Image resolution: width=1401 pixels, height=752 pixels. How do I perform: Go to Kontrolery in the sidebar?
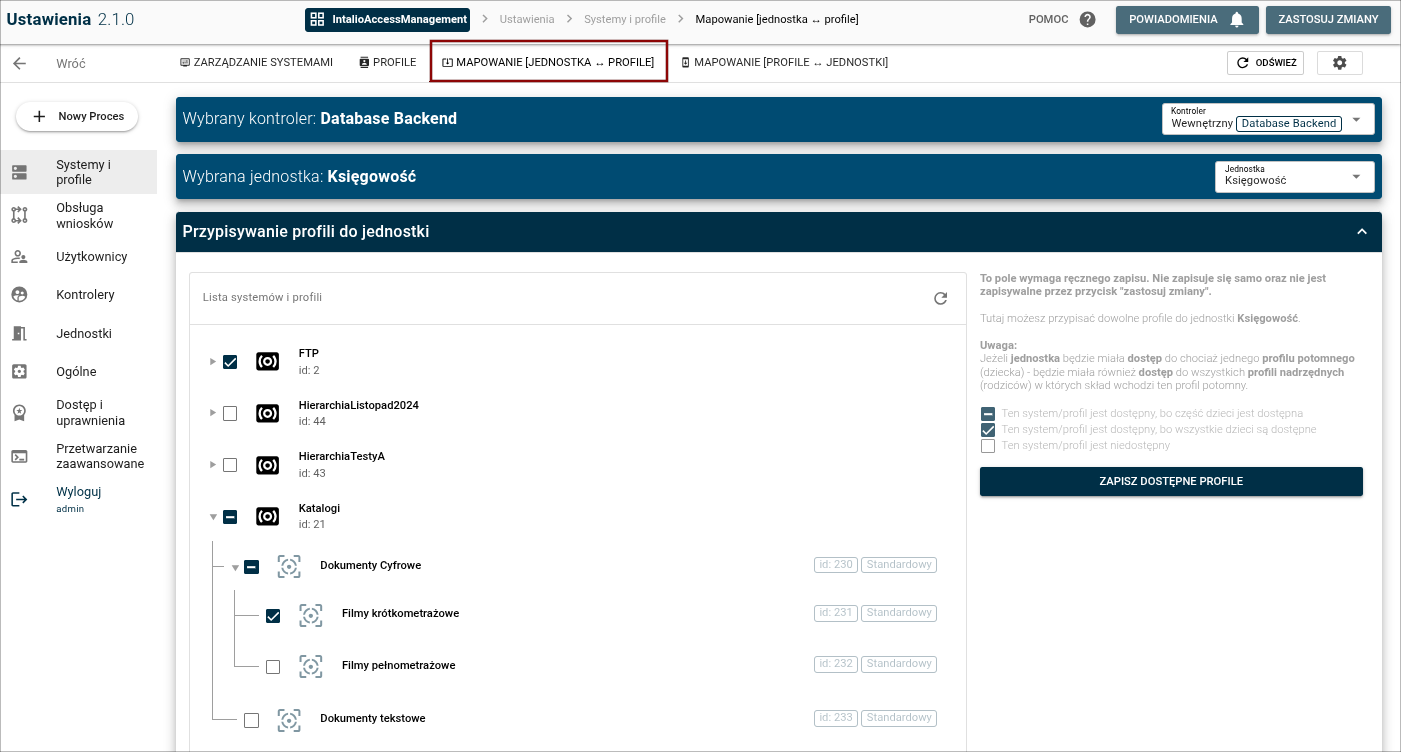click(78, 295)
